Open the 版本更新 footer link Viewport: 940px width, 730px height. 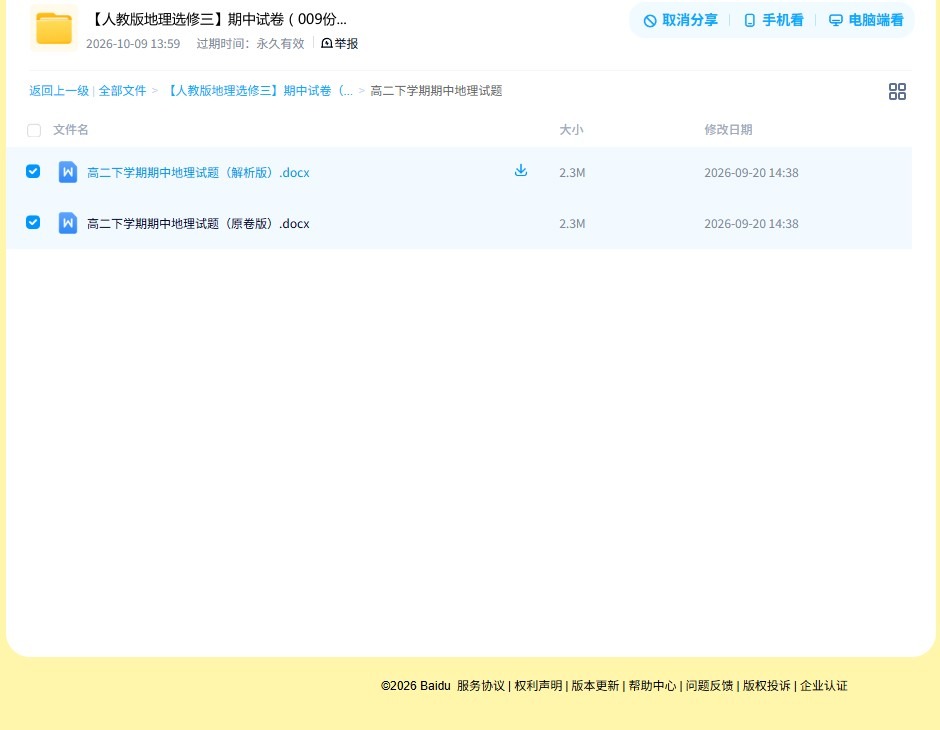(595, 686)
